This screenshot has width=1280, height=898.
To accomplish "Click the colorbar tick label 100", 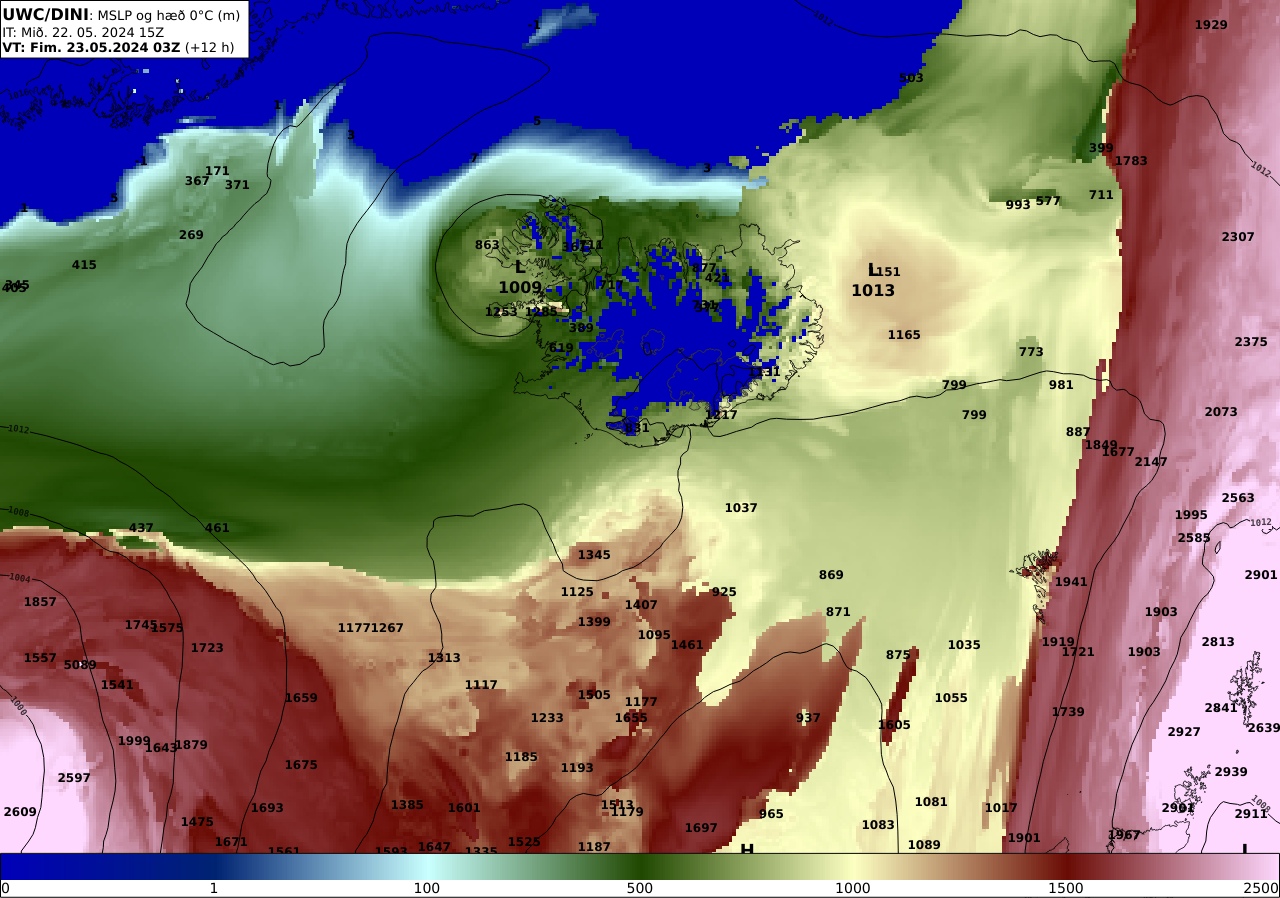I will pyautogui.click(x=427, y=888).
